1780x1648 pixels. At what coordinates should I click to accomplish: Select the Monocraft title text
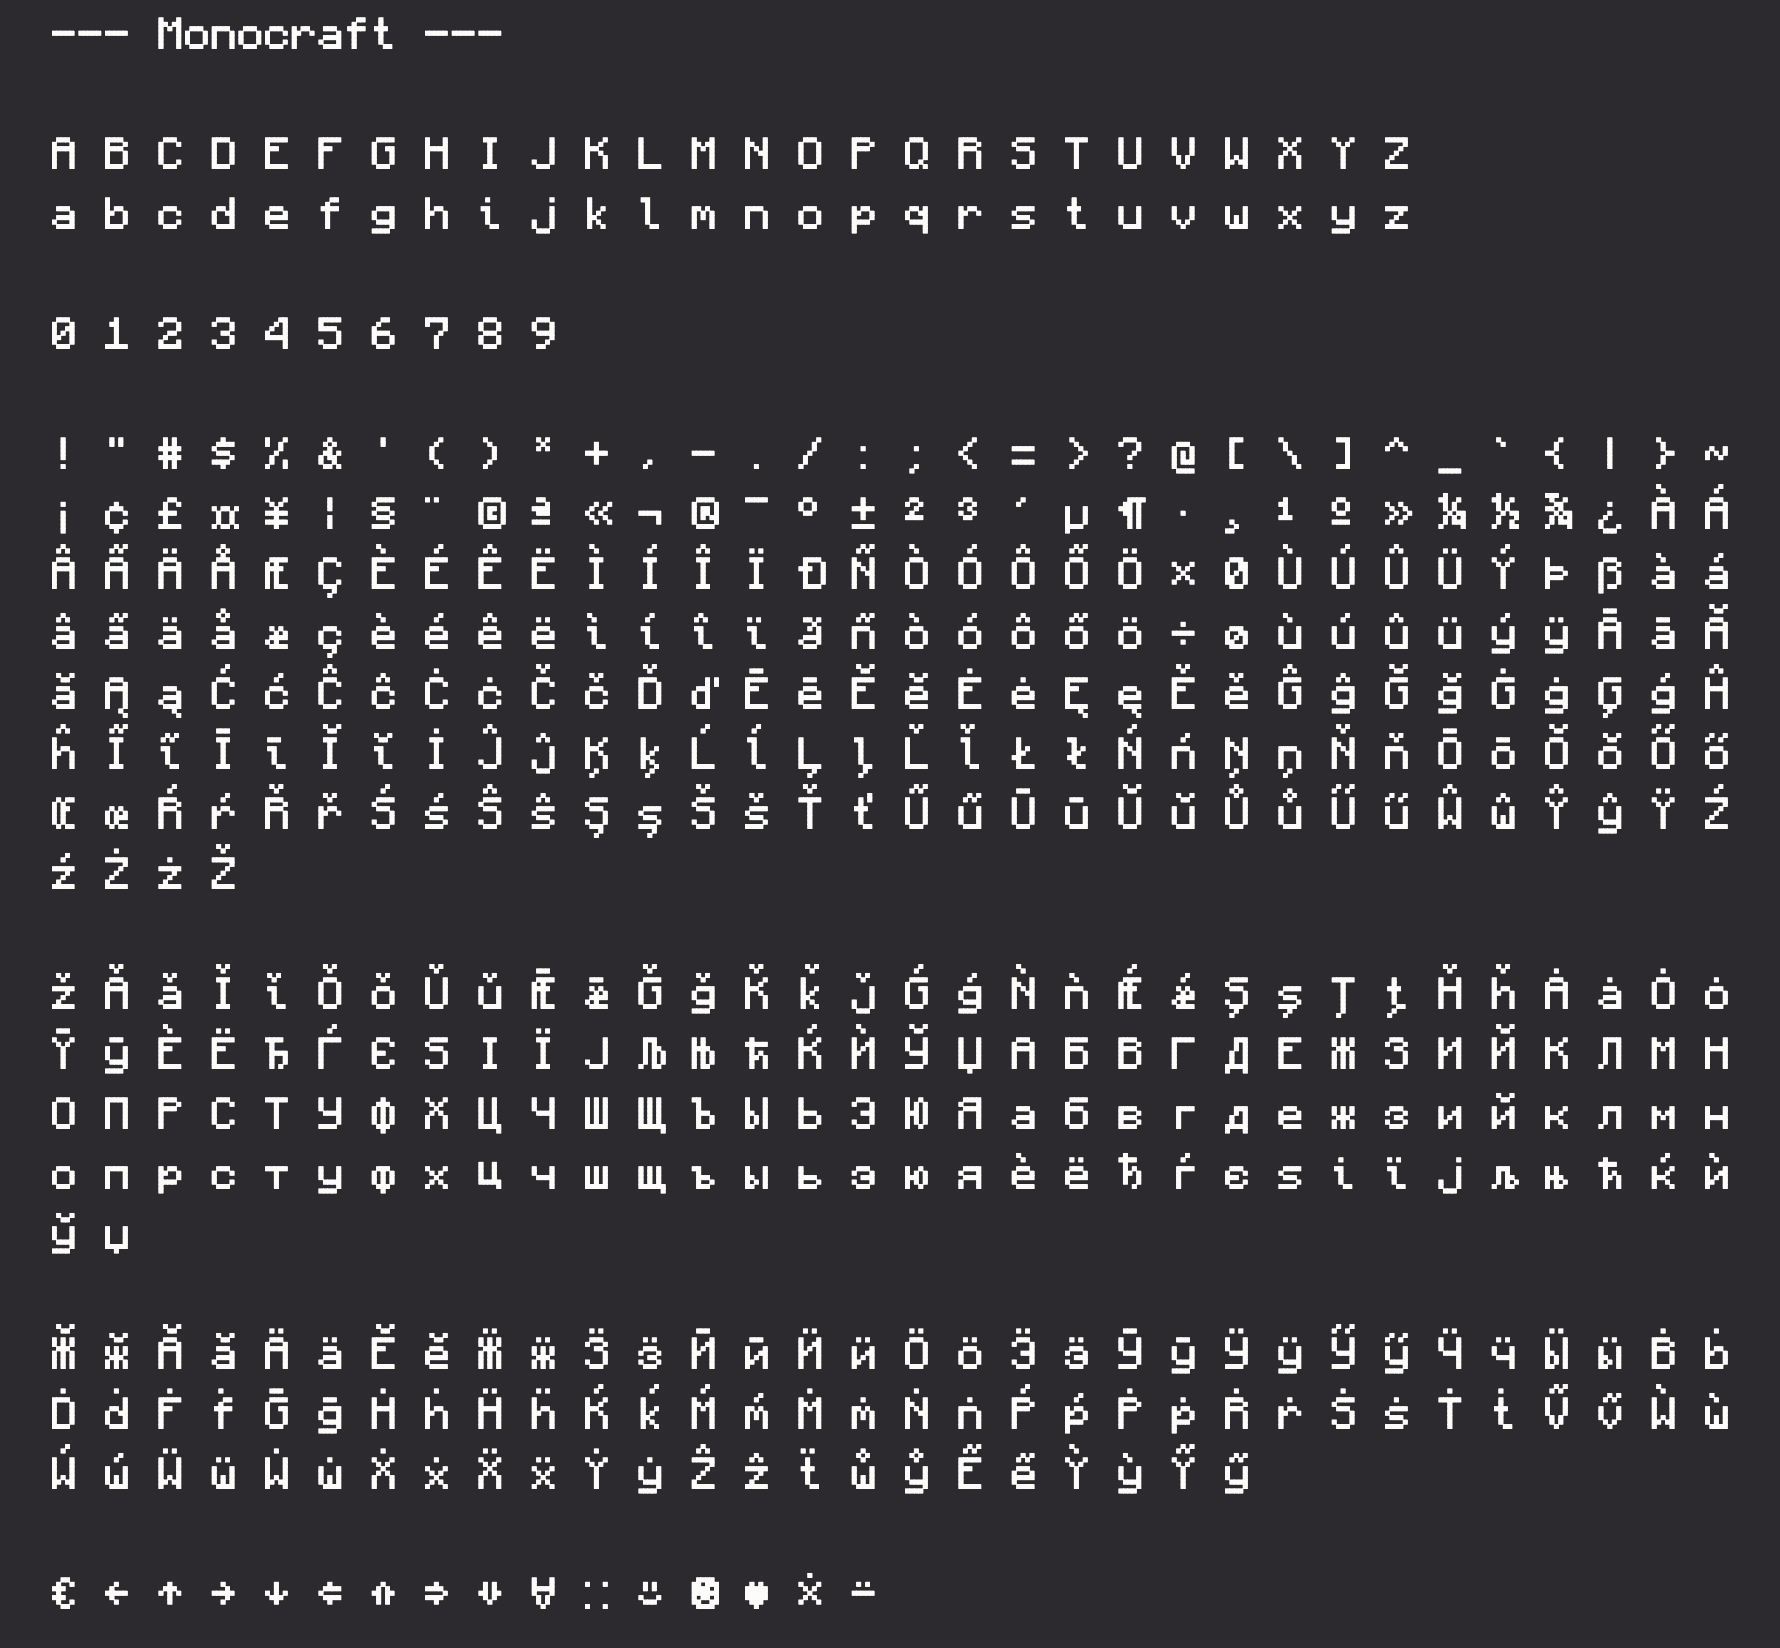(276, 35)
